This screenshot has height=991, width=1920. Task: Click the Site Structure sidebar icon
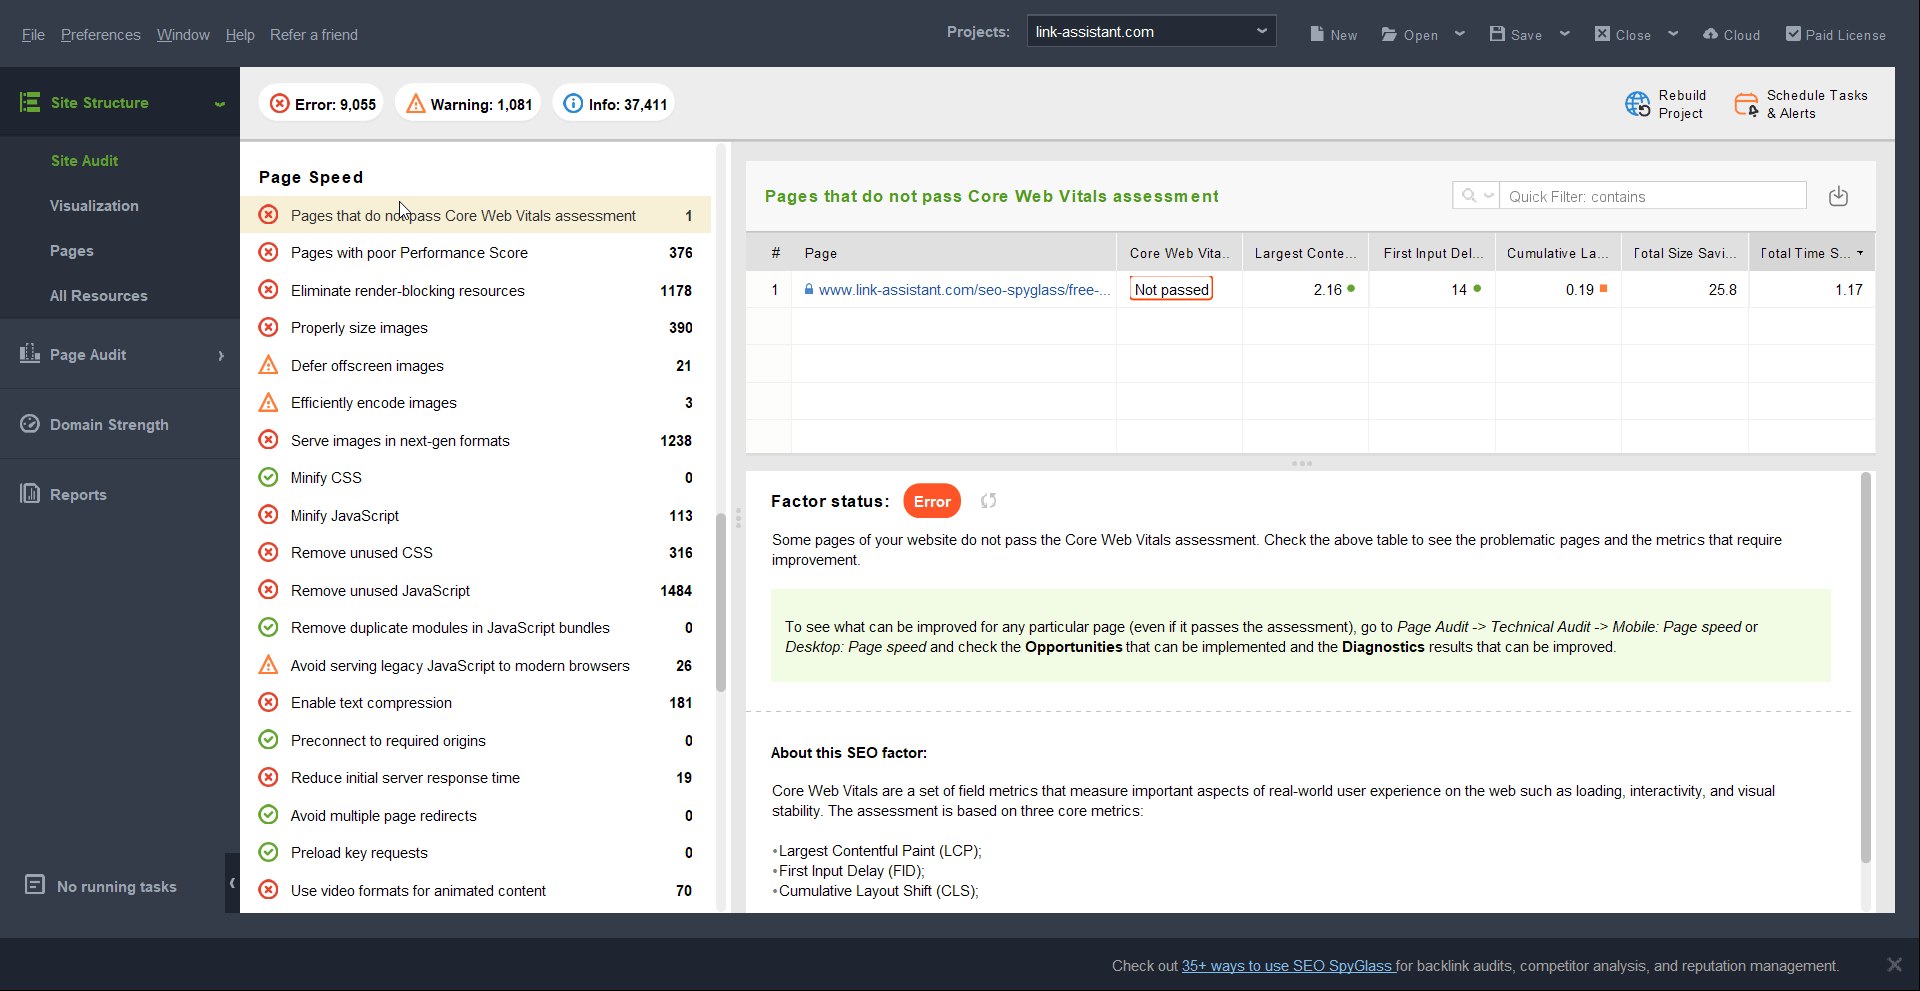[x=30, y=102]
